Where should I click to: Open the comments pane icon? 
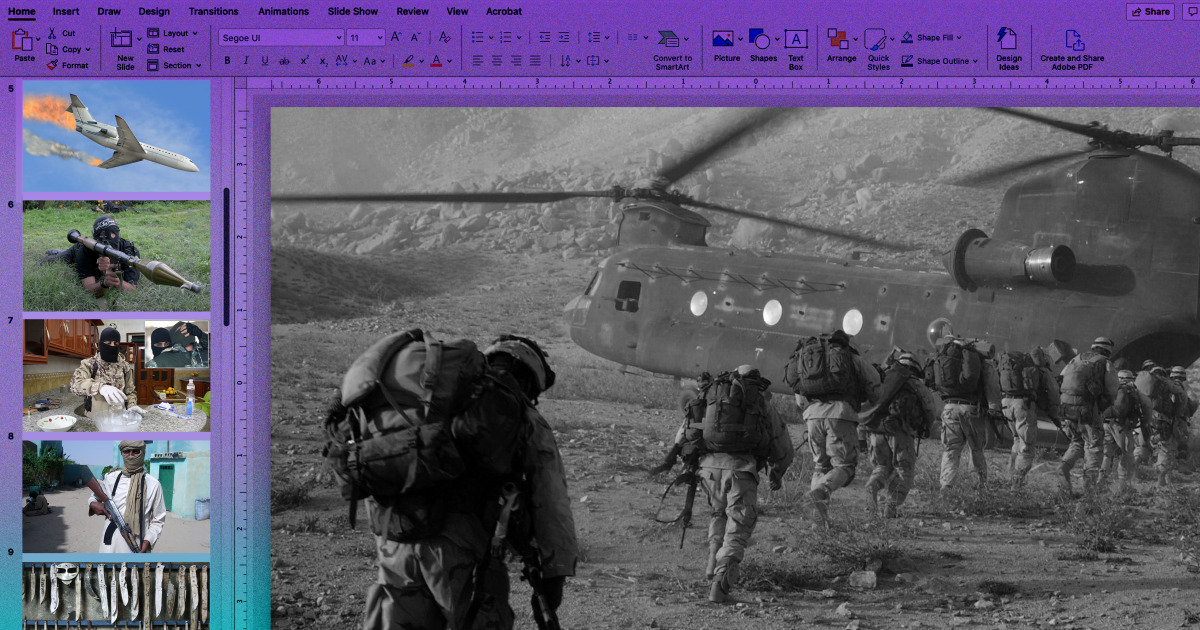1191,12
